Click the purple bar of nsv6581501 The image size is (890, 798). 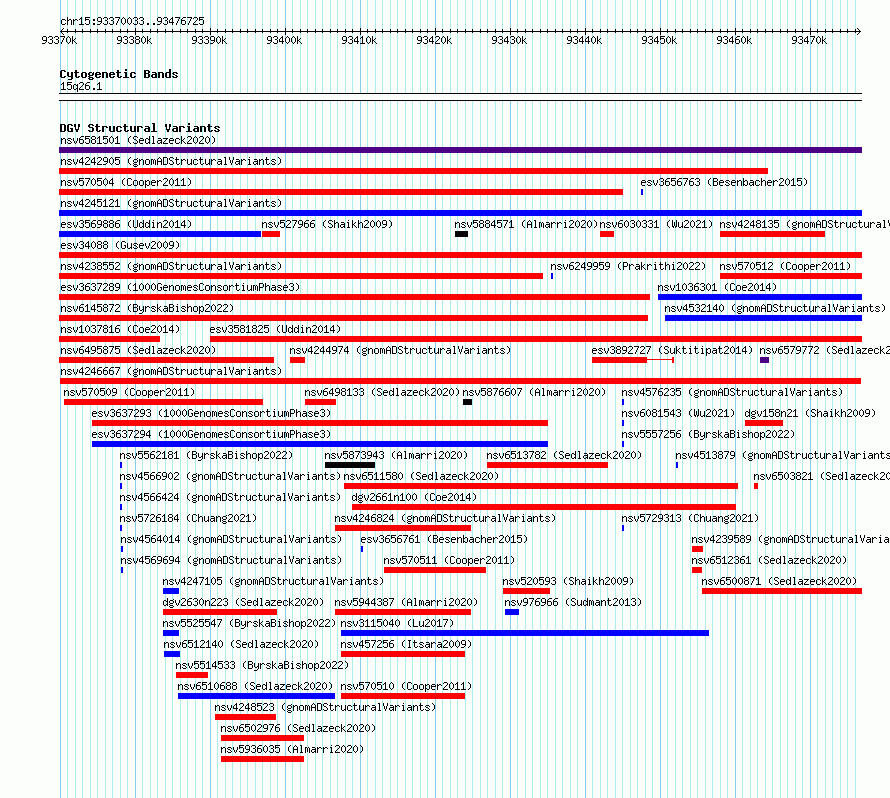pyautogui.click(x=460, y=150)
